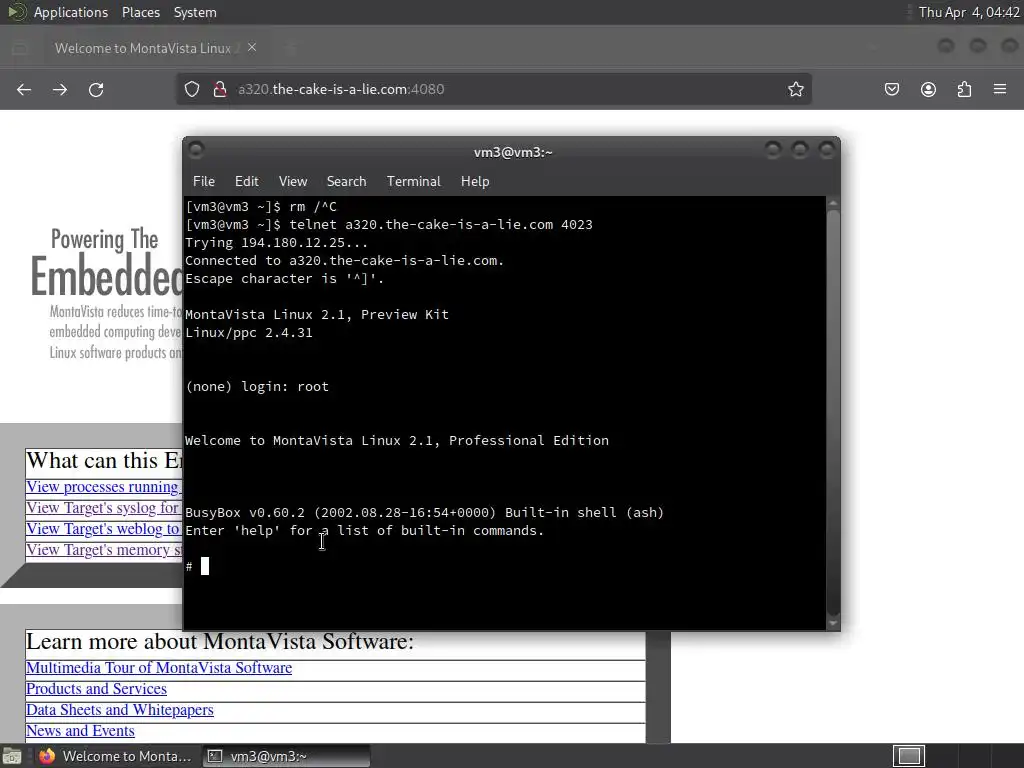View insecure connection lock icon
The height and width of the screenshot is (768, 1024).
[x=220, y=89]
